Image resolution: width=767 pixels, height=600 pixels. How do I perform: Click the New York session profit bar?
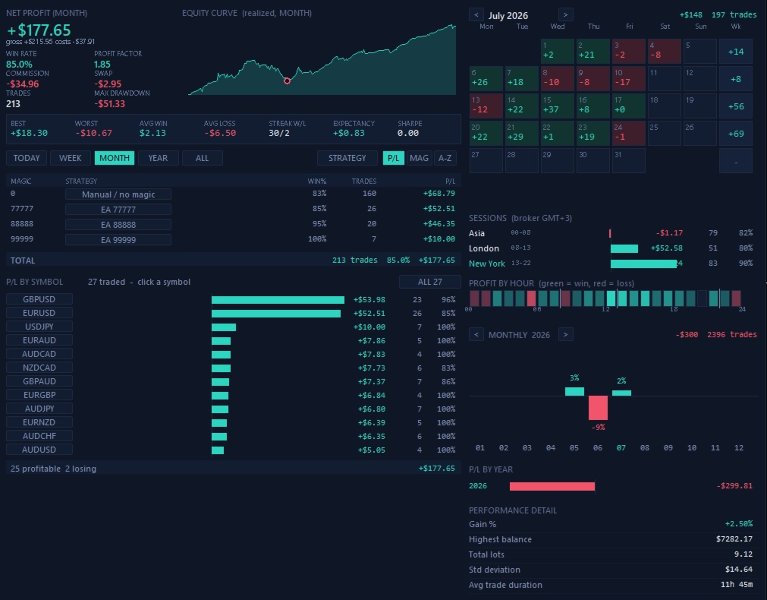(644, 264)
